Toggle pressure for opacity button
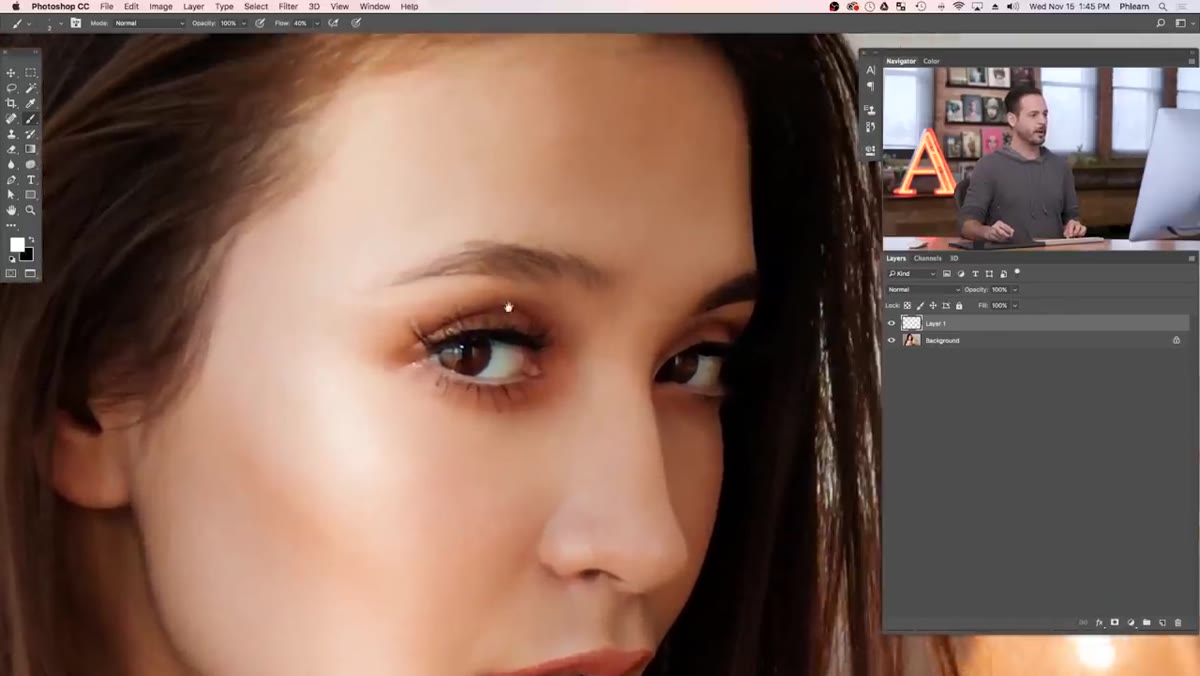The width and height of the screenshot is (1200, 676). (260, 23)
